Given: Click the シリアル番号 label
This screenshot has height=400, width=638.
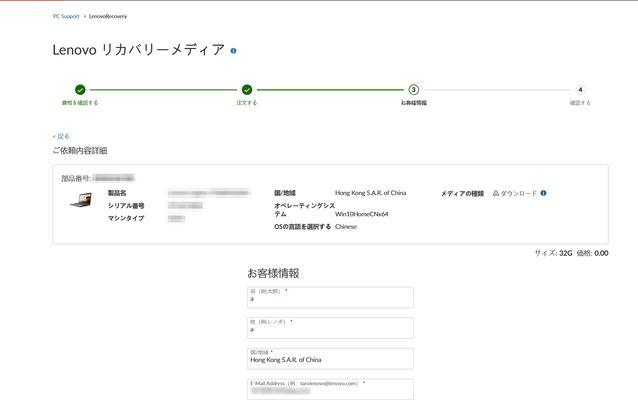Looking at the screenshot, I should click(126, 205).
